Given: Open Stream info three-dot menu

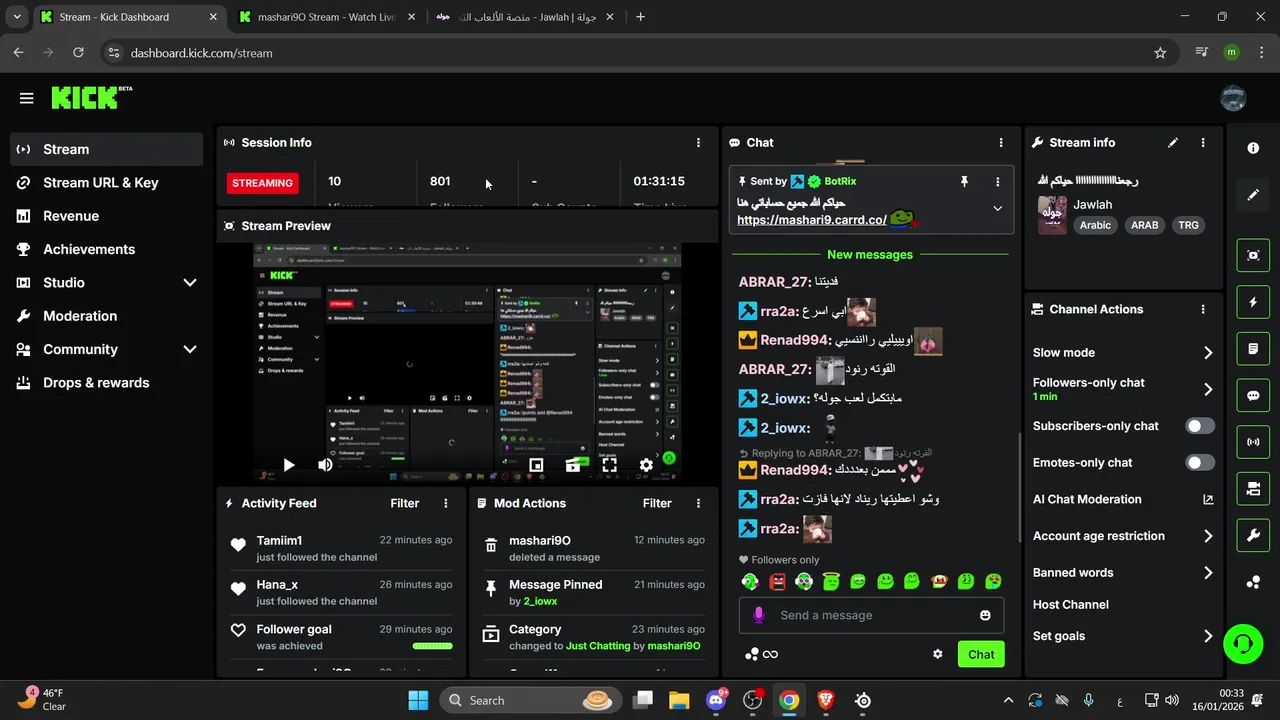Looking at the screenshot, I should click(x=1203, y=143).
